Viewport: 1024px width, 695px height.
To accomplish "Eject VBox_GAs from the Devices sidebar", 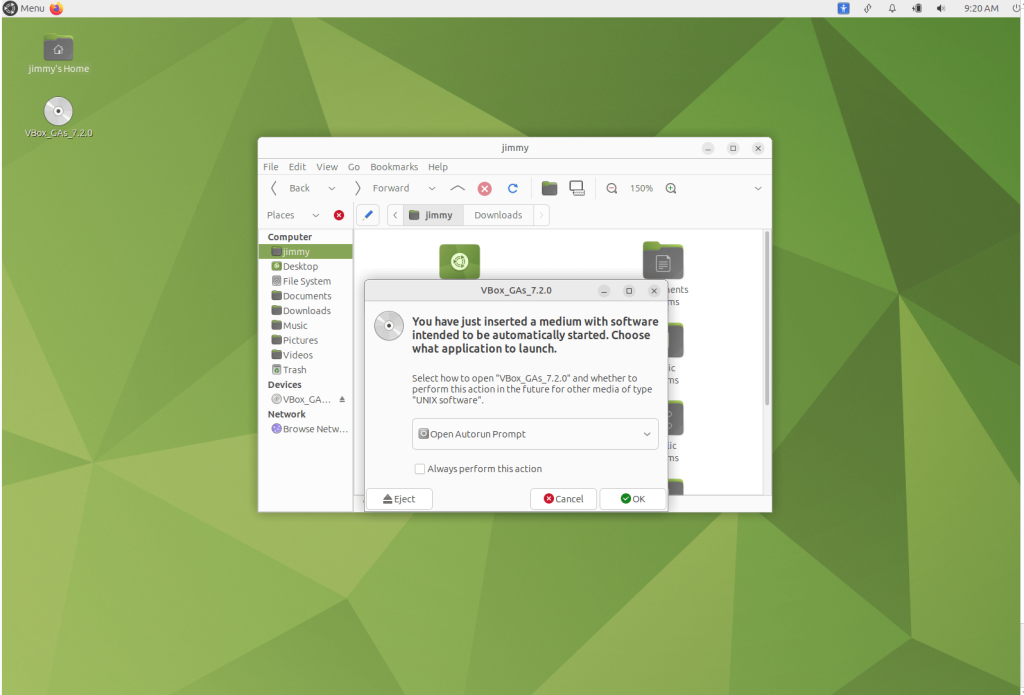I will [342, 399].
